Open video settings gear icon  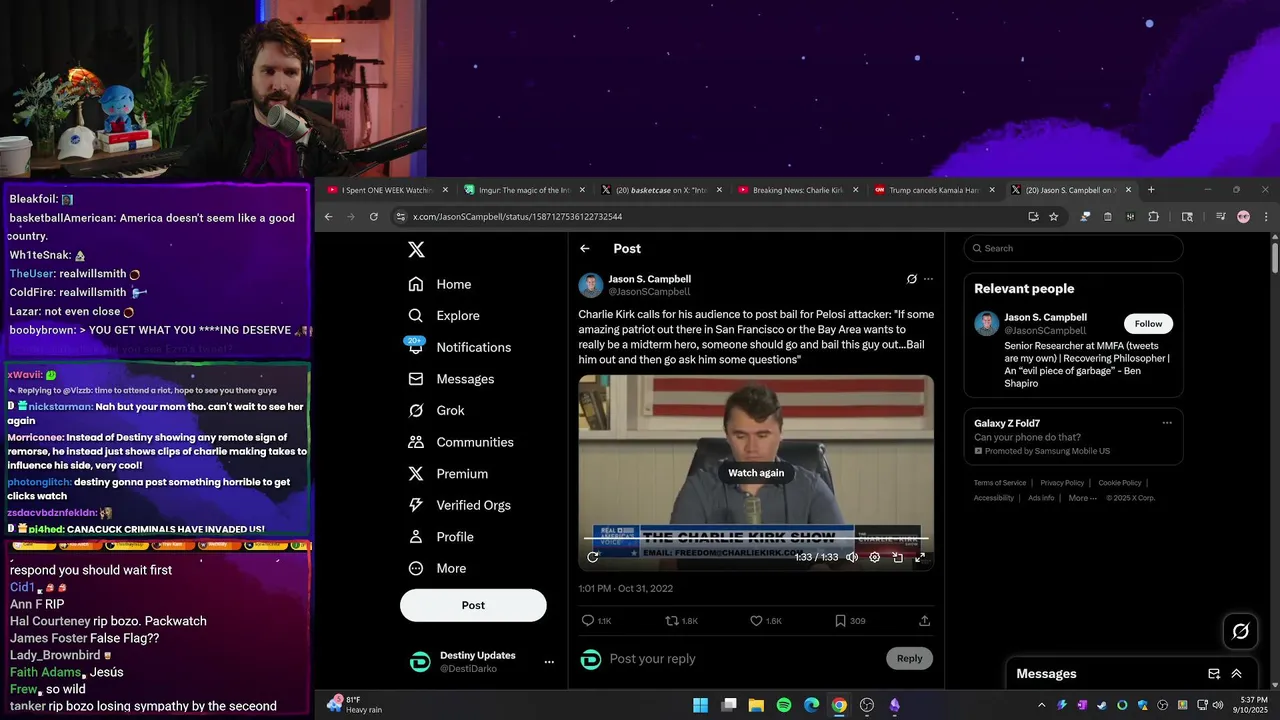pos(875,557)
